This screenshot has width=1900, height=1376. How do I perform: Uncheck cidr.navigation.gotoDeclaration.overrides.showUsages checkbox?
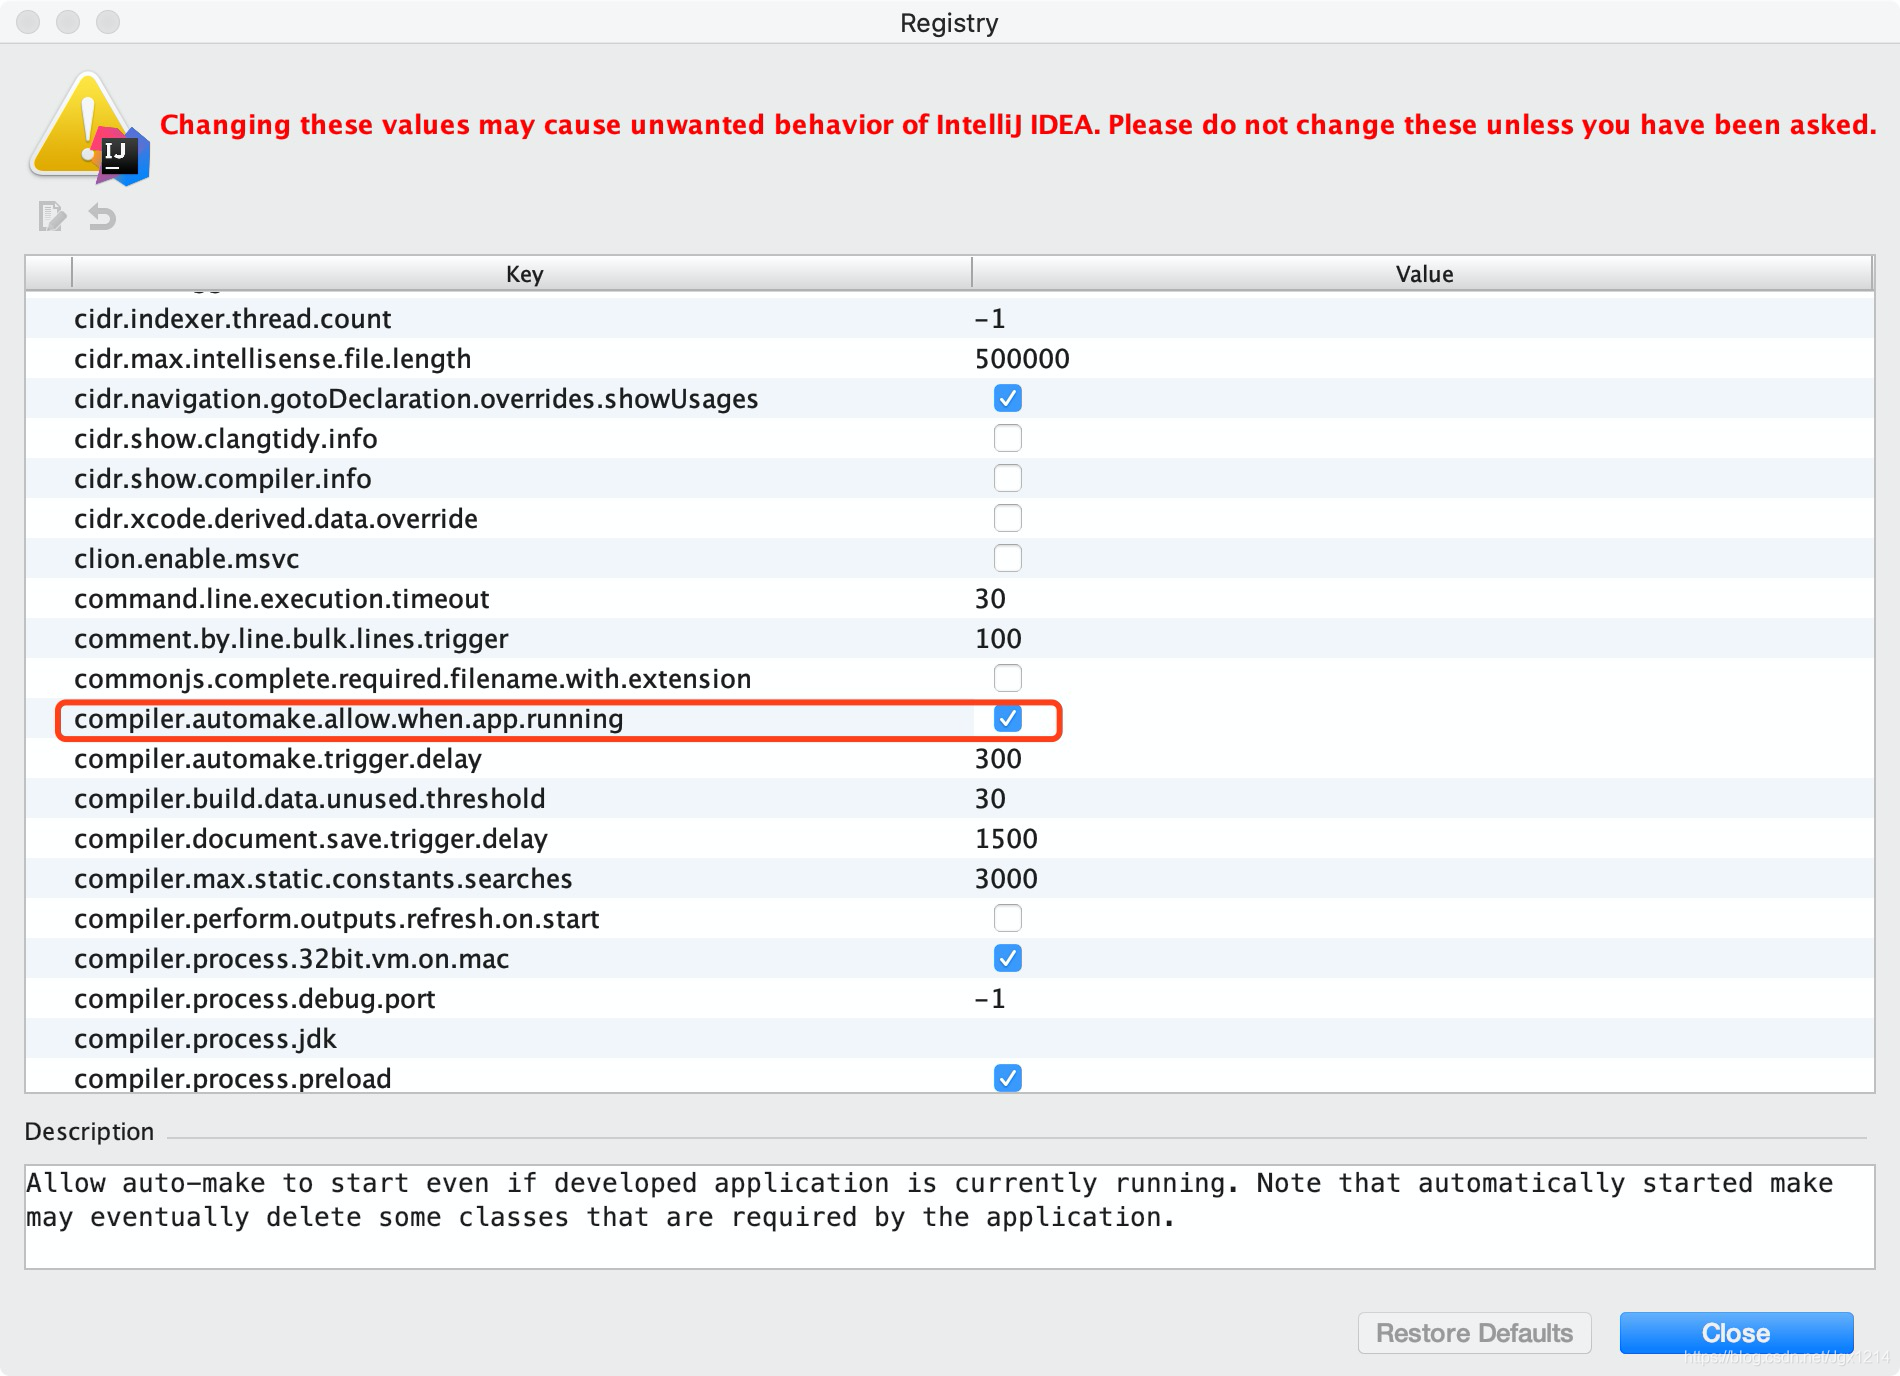(x=1007, y=398)
